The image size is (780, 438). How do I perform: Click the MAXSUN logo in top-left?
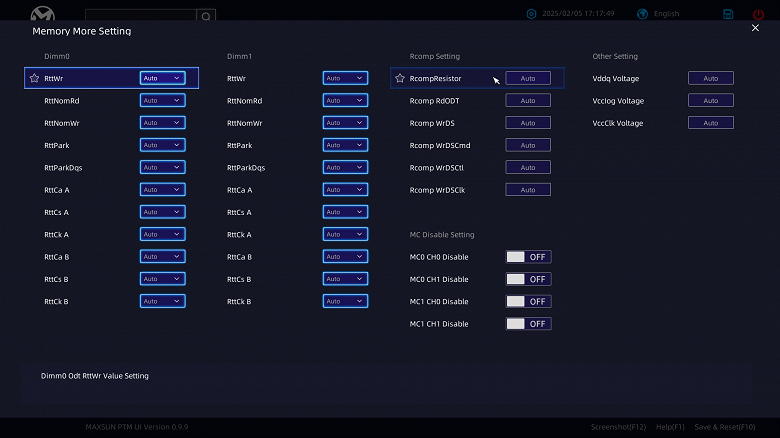click(43, 13)
